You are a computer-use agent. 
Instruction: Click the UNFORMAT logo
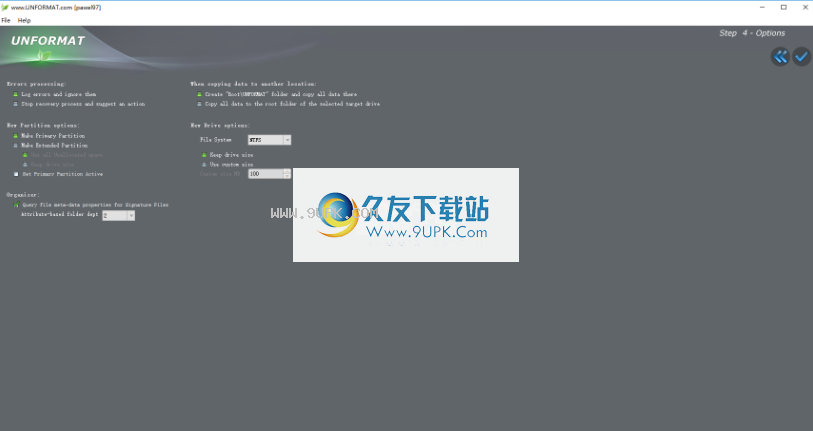click(47, 40)
